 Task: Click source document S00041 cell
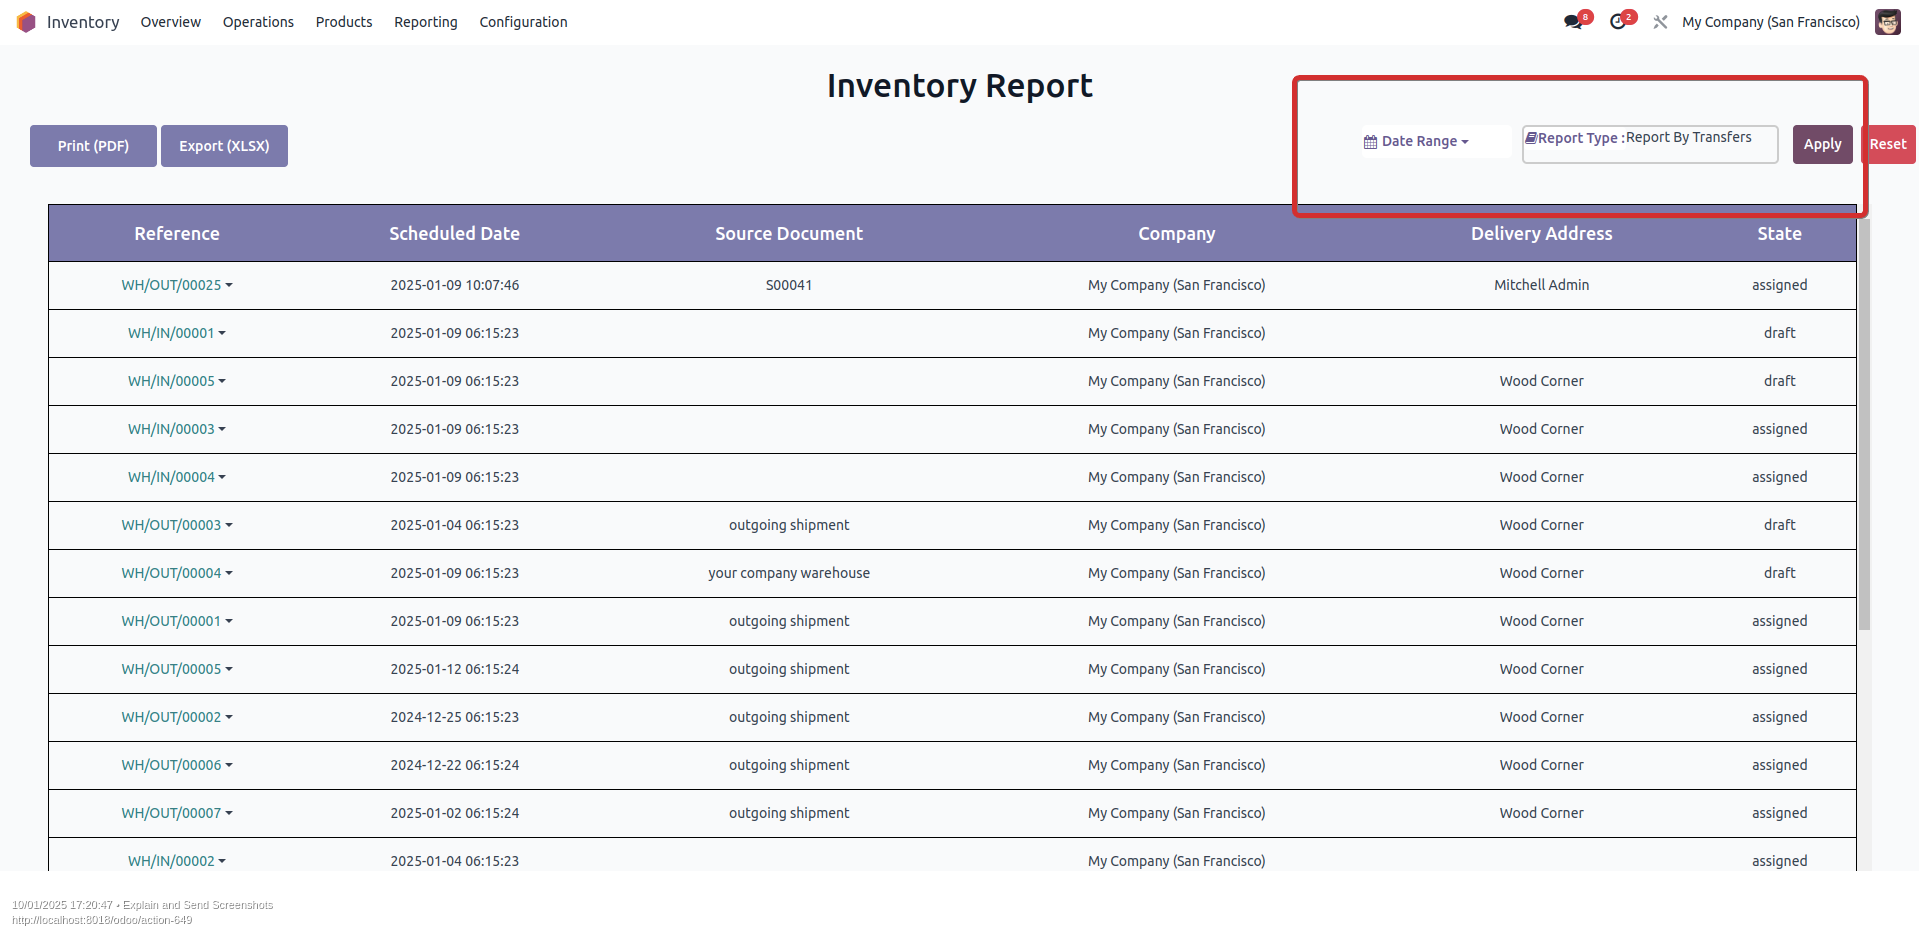(789, 285)
